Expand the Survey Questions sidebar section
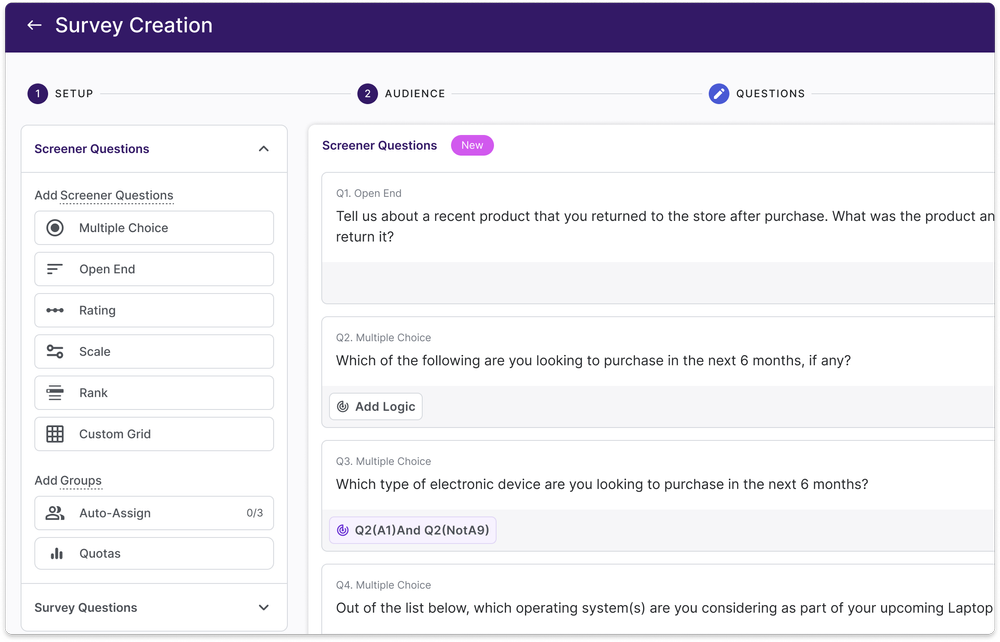The image size is (1000, 642). point(263,608)
